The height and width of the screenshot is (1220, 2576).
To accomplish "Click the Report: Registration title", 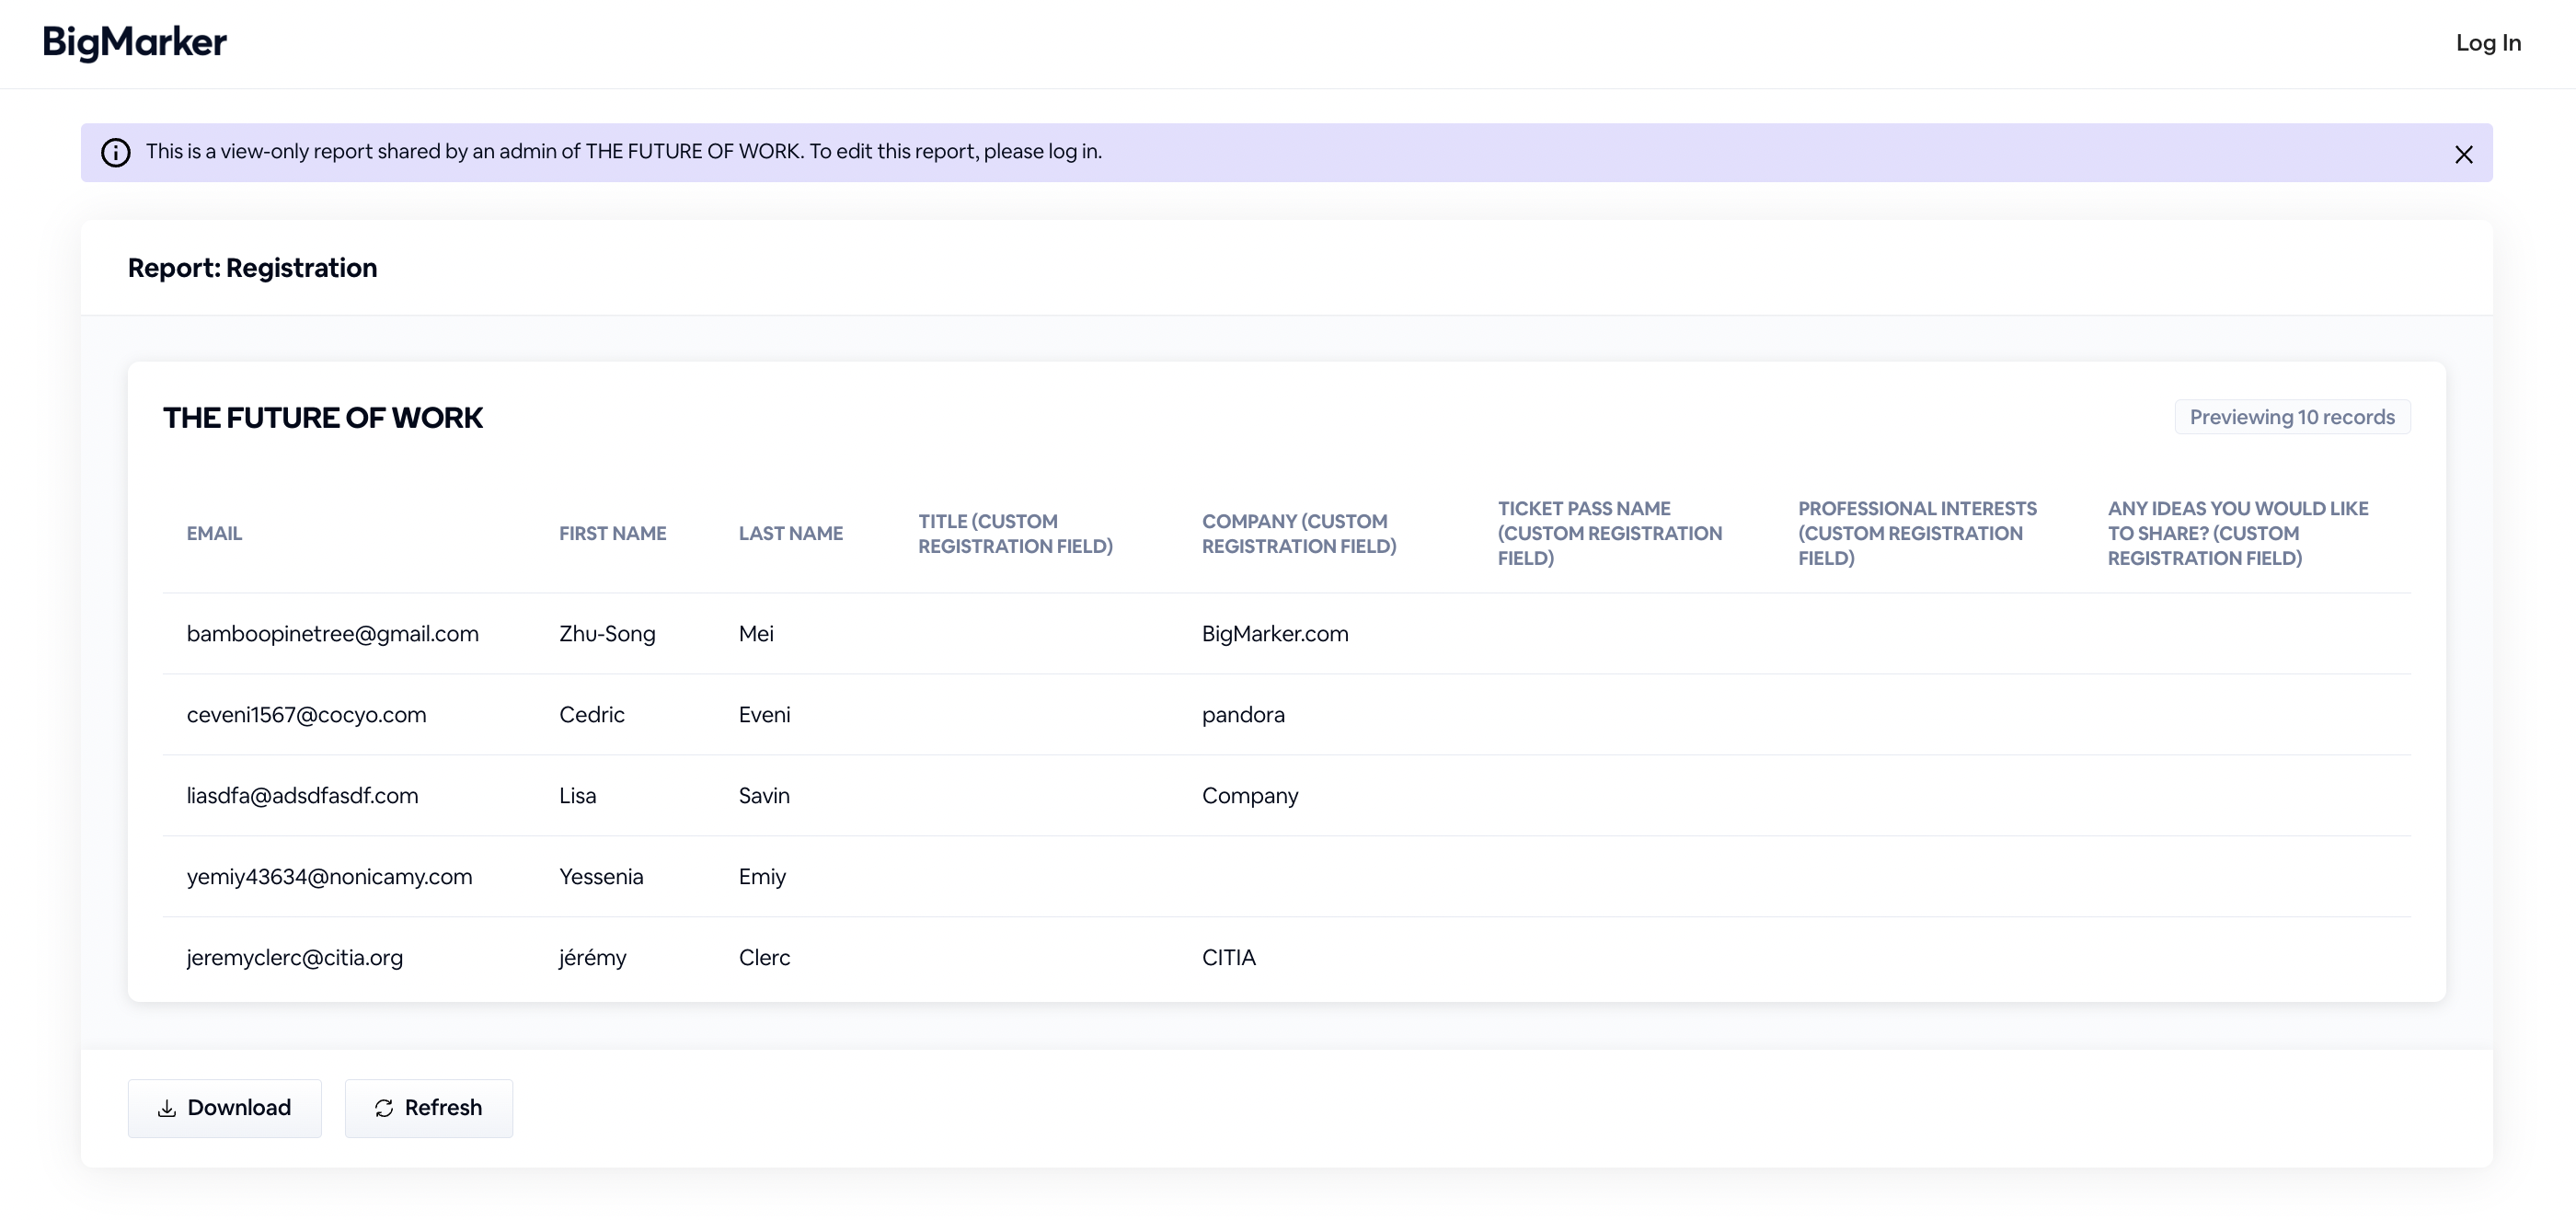I will [252, 268].
